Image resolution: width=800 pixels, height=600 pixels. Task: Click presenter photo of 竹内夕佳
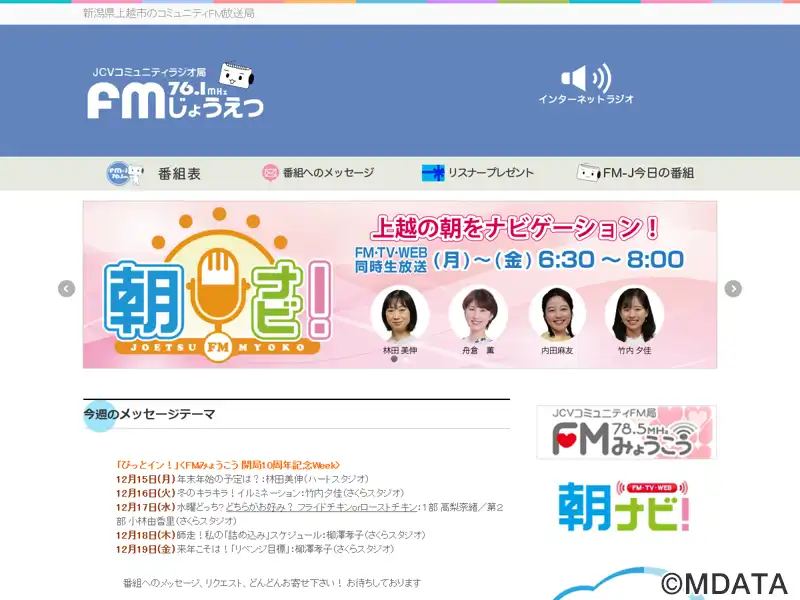[634, 314]
